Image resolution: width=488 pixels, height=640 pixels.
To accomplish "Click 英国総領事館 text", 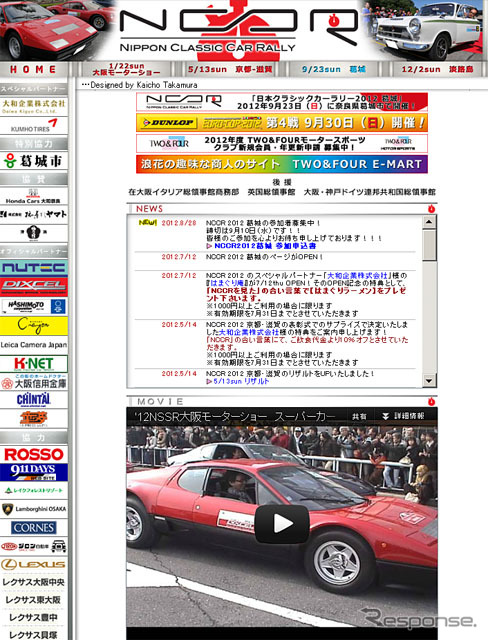I will pyautogui.click(x=271, y=192).
